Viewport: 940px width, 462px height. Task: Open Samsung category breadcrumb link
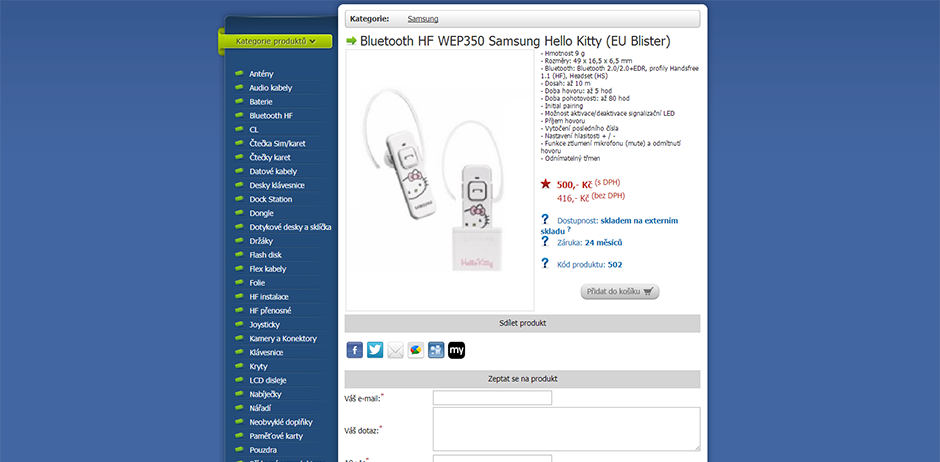(422, 19)
